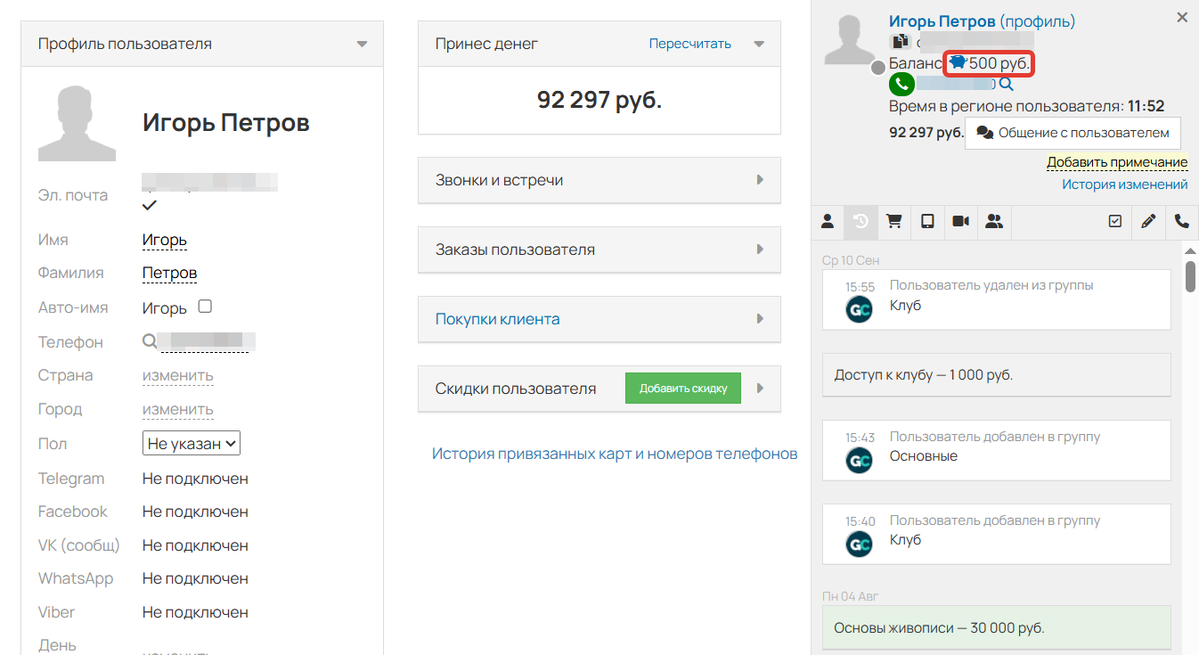The image size is (1199, 655).
Task: Expand the Заказы пользователя section
Action: (598, 249)
